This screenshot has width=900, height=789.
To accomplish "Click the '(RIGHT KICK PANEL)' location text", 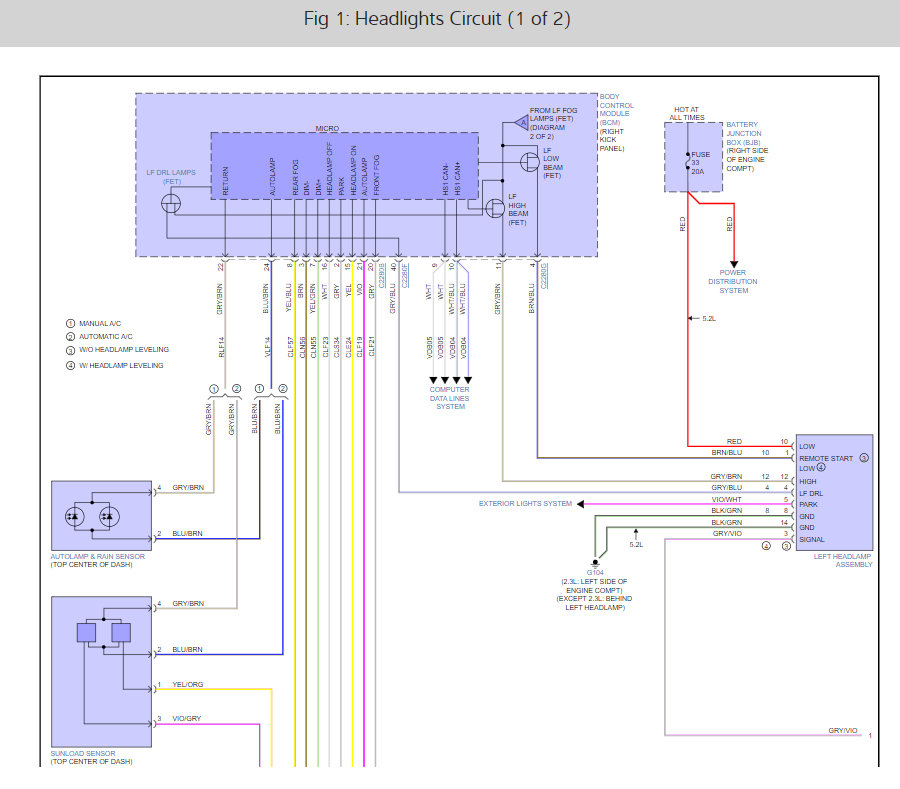I will pyautogui.click(x=612, y=140).
